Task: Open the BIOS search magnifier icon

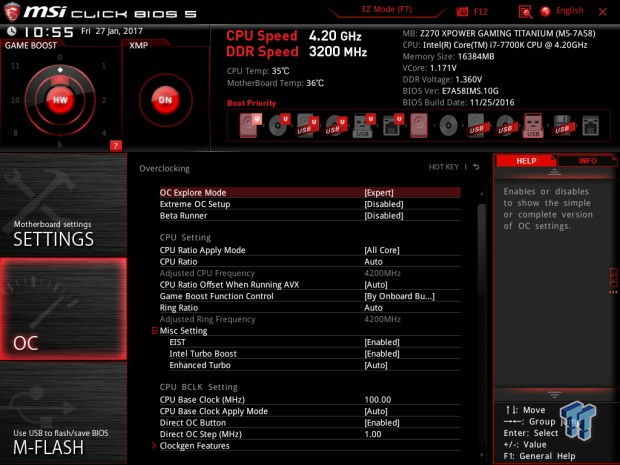Action: (x=525, y=12)
